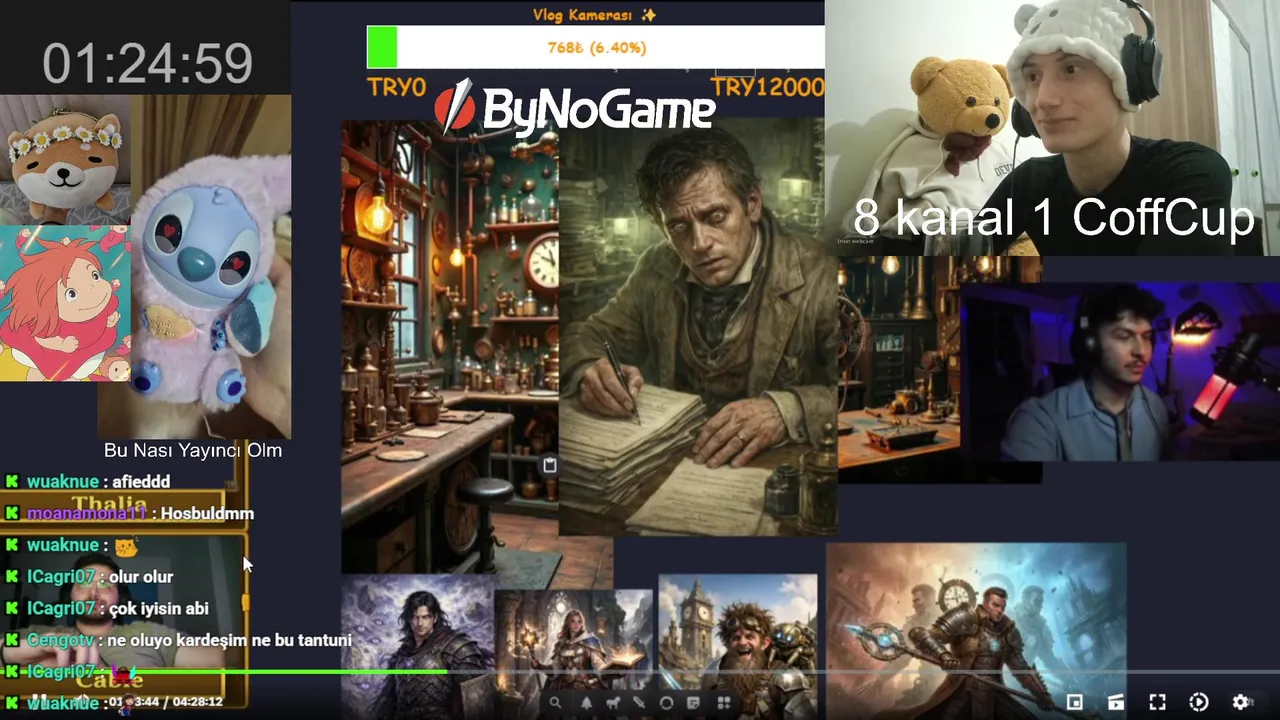1280x720 pixels.
Task: Click the 01:24:59 timer
Action: 147,63
